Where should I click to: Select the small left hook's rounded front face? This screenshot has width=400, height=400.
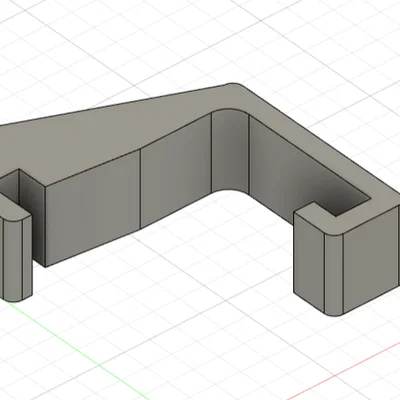(x=13, y=260)
